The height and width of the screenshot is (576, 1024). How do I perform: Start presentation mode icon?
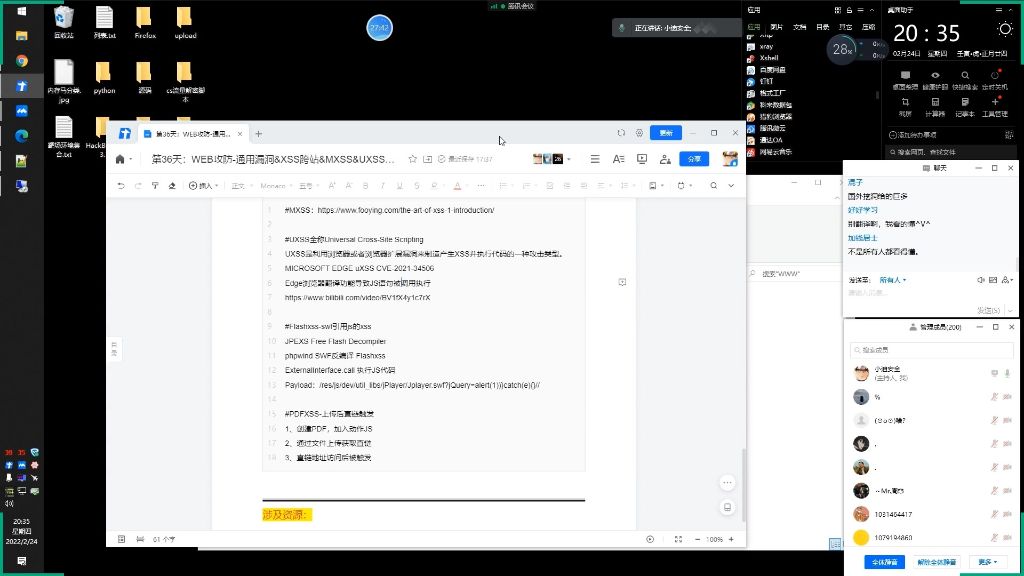642,159
